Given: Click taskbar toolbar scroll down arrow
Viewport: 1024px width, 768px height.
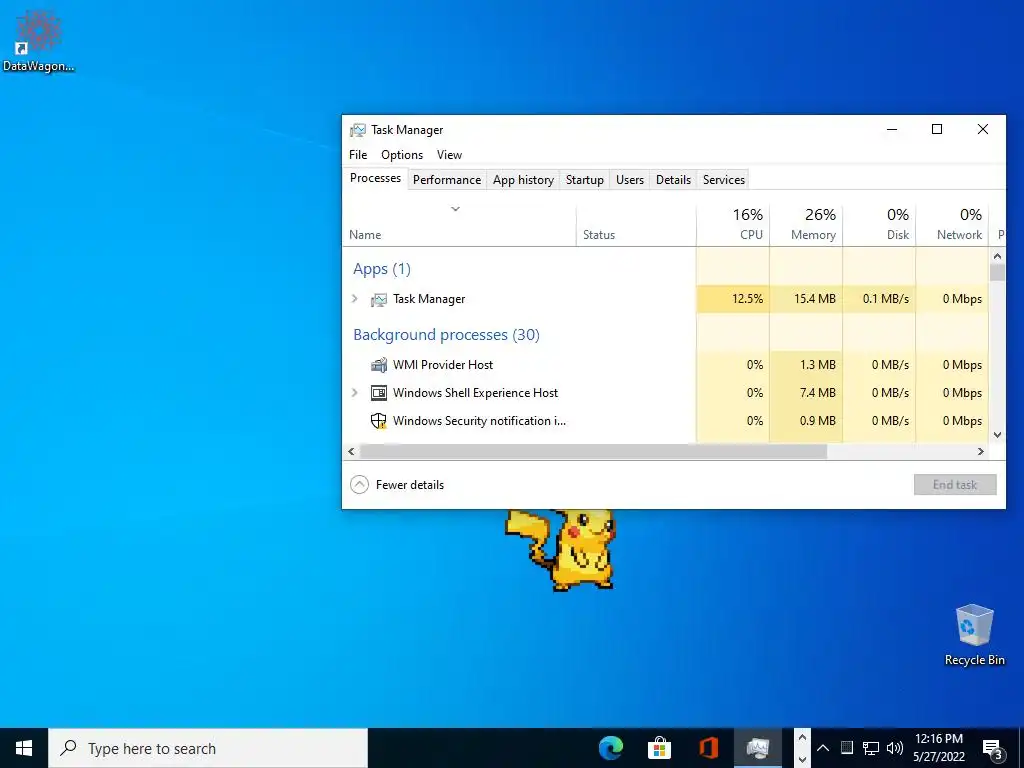Looking at the screenshot, I should point(802,760).
